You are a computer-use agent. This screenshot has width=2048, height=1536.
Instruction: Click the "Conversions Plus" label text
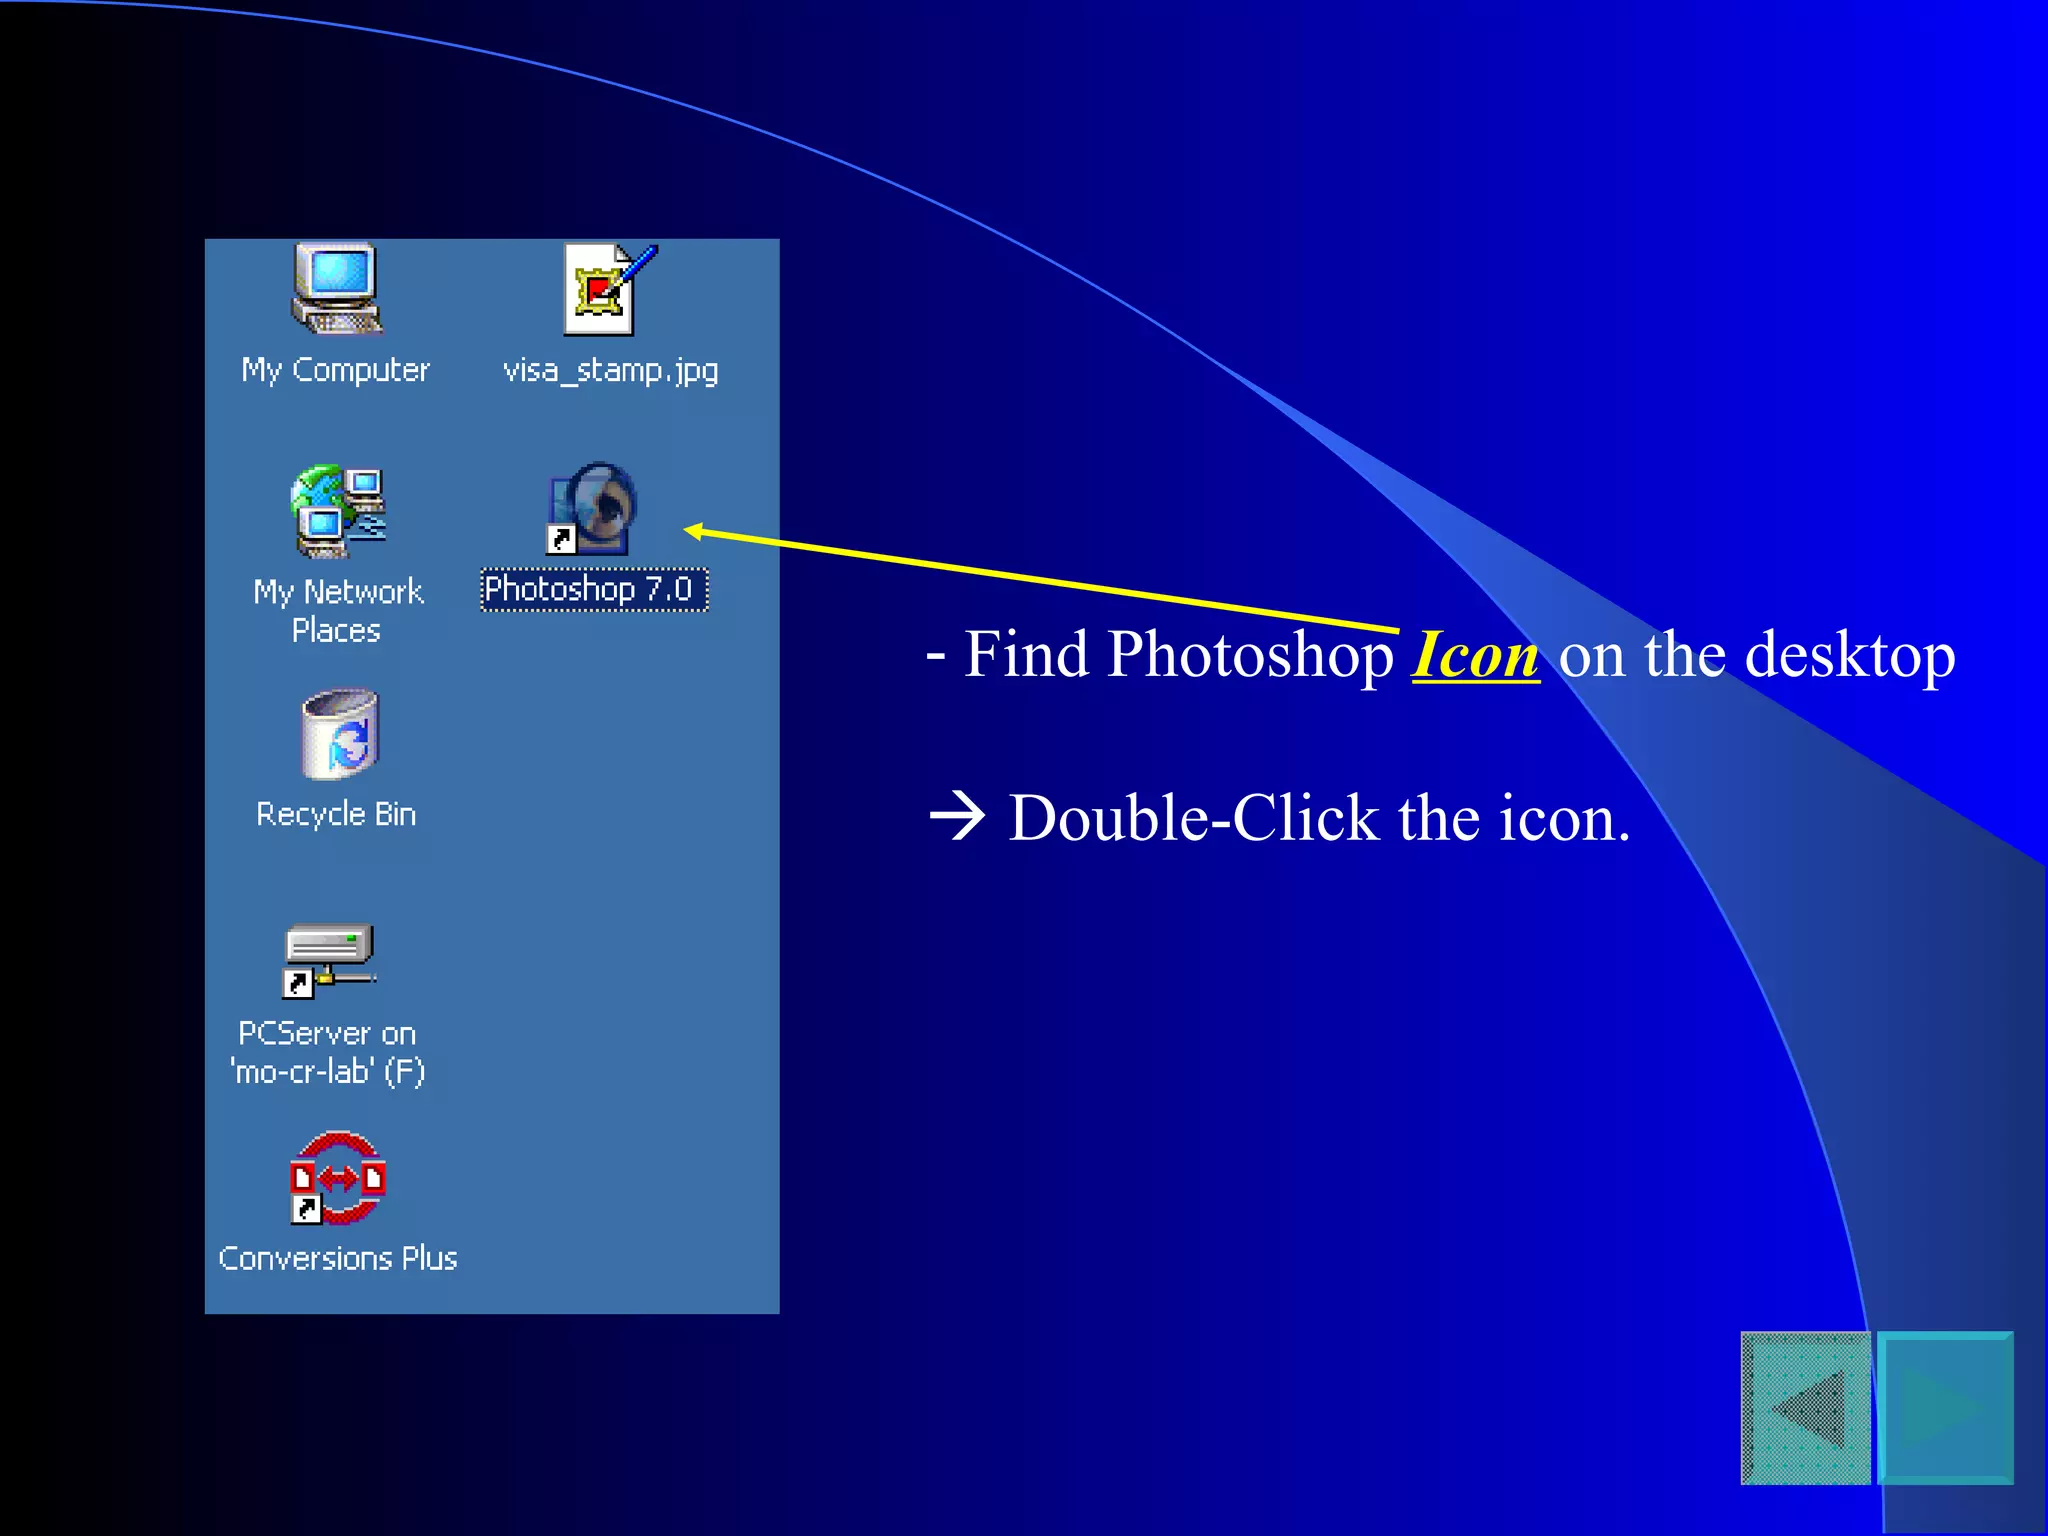click(338, 1258)
